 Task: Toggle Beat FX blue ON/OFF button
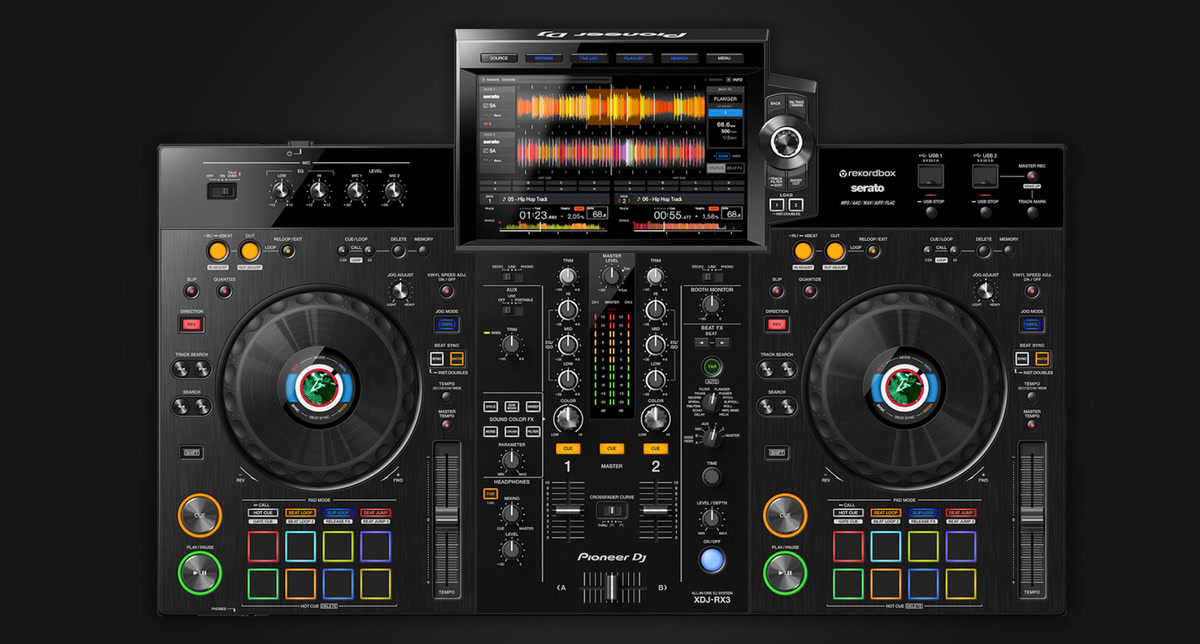coord(711,560)
